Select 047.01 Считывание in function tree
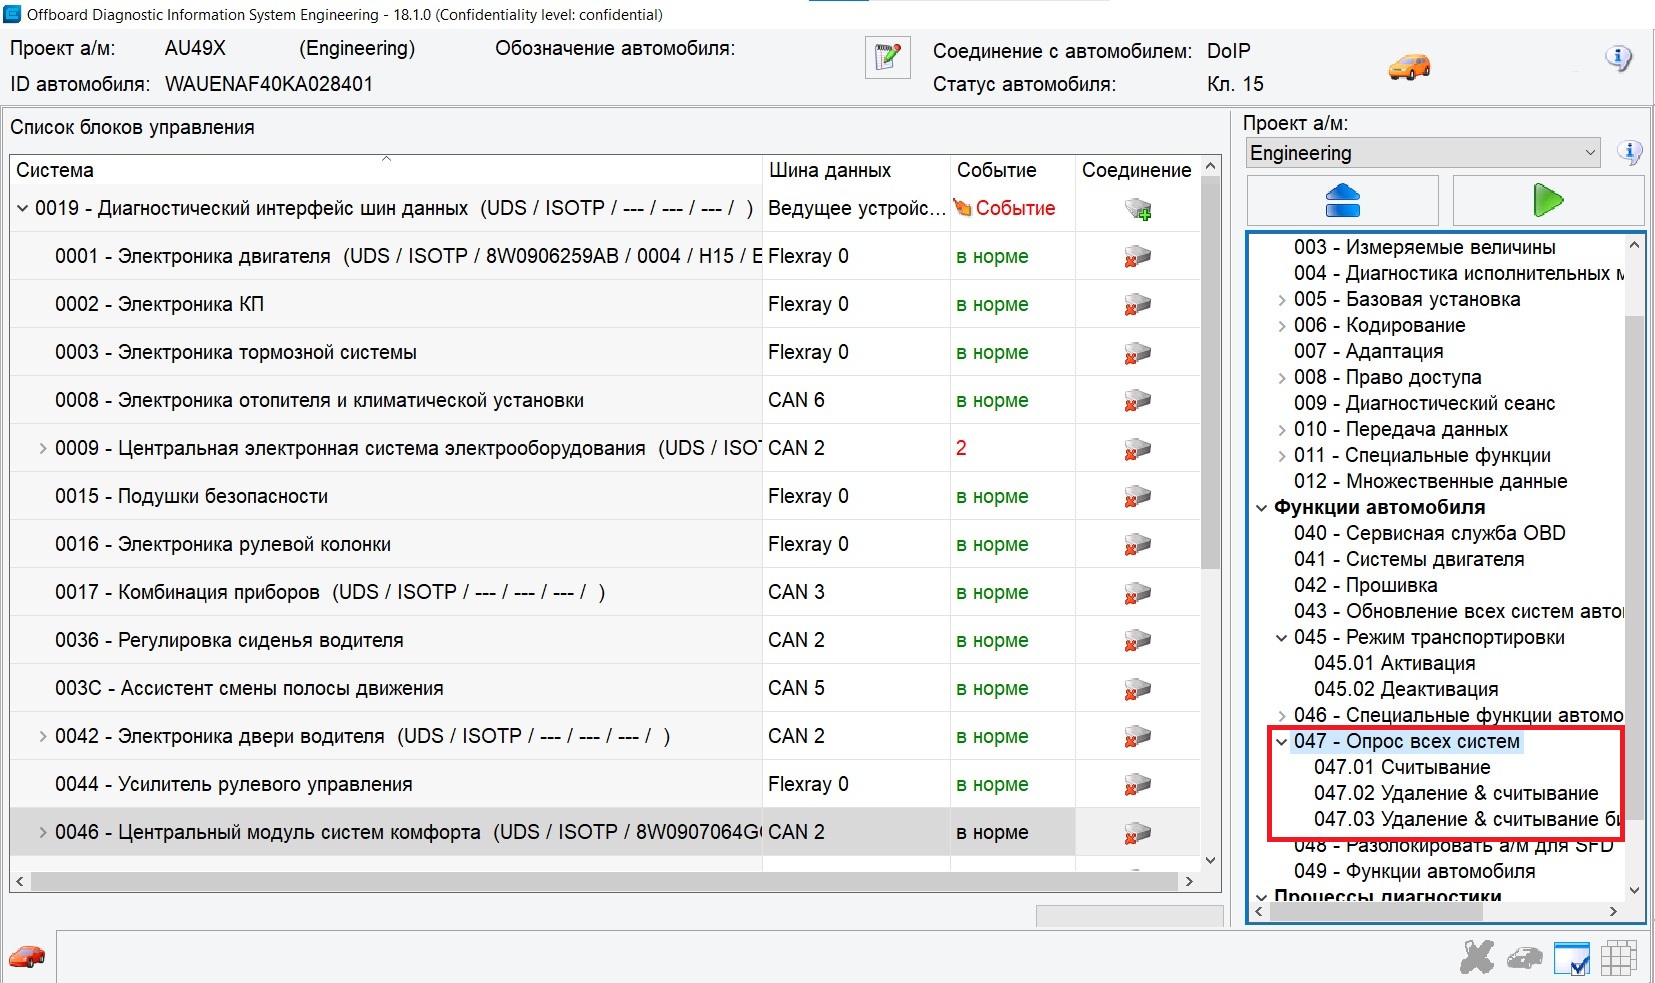Screen dimensions: 1655x983 coord(1401,768)
